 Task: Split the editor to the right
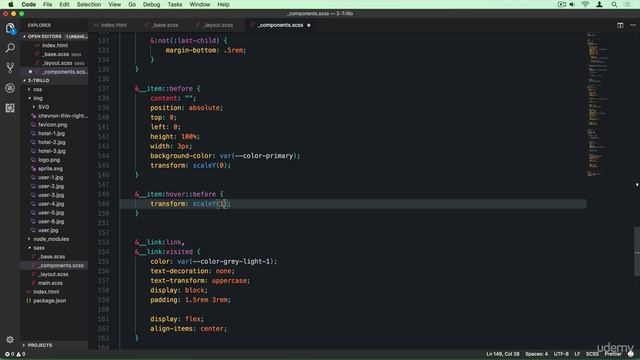tap(620, 25)
